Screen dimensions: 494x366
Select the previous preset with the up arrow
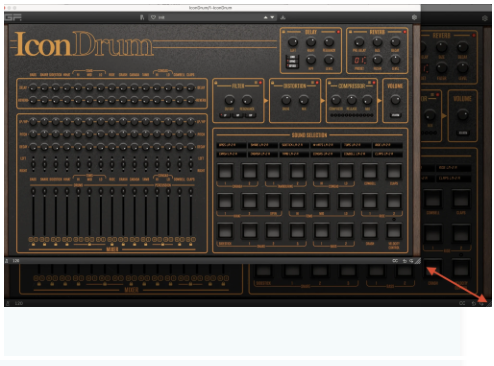266,17
